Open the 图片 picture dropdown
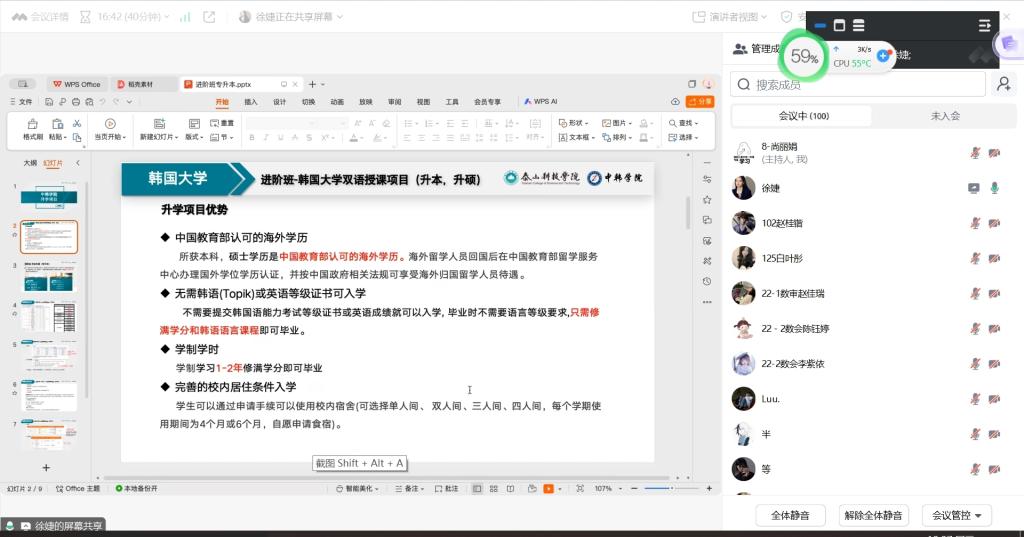 (x=616, y=123)
